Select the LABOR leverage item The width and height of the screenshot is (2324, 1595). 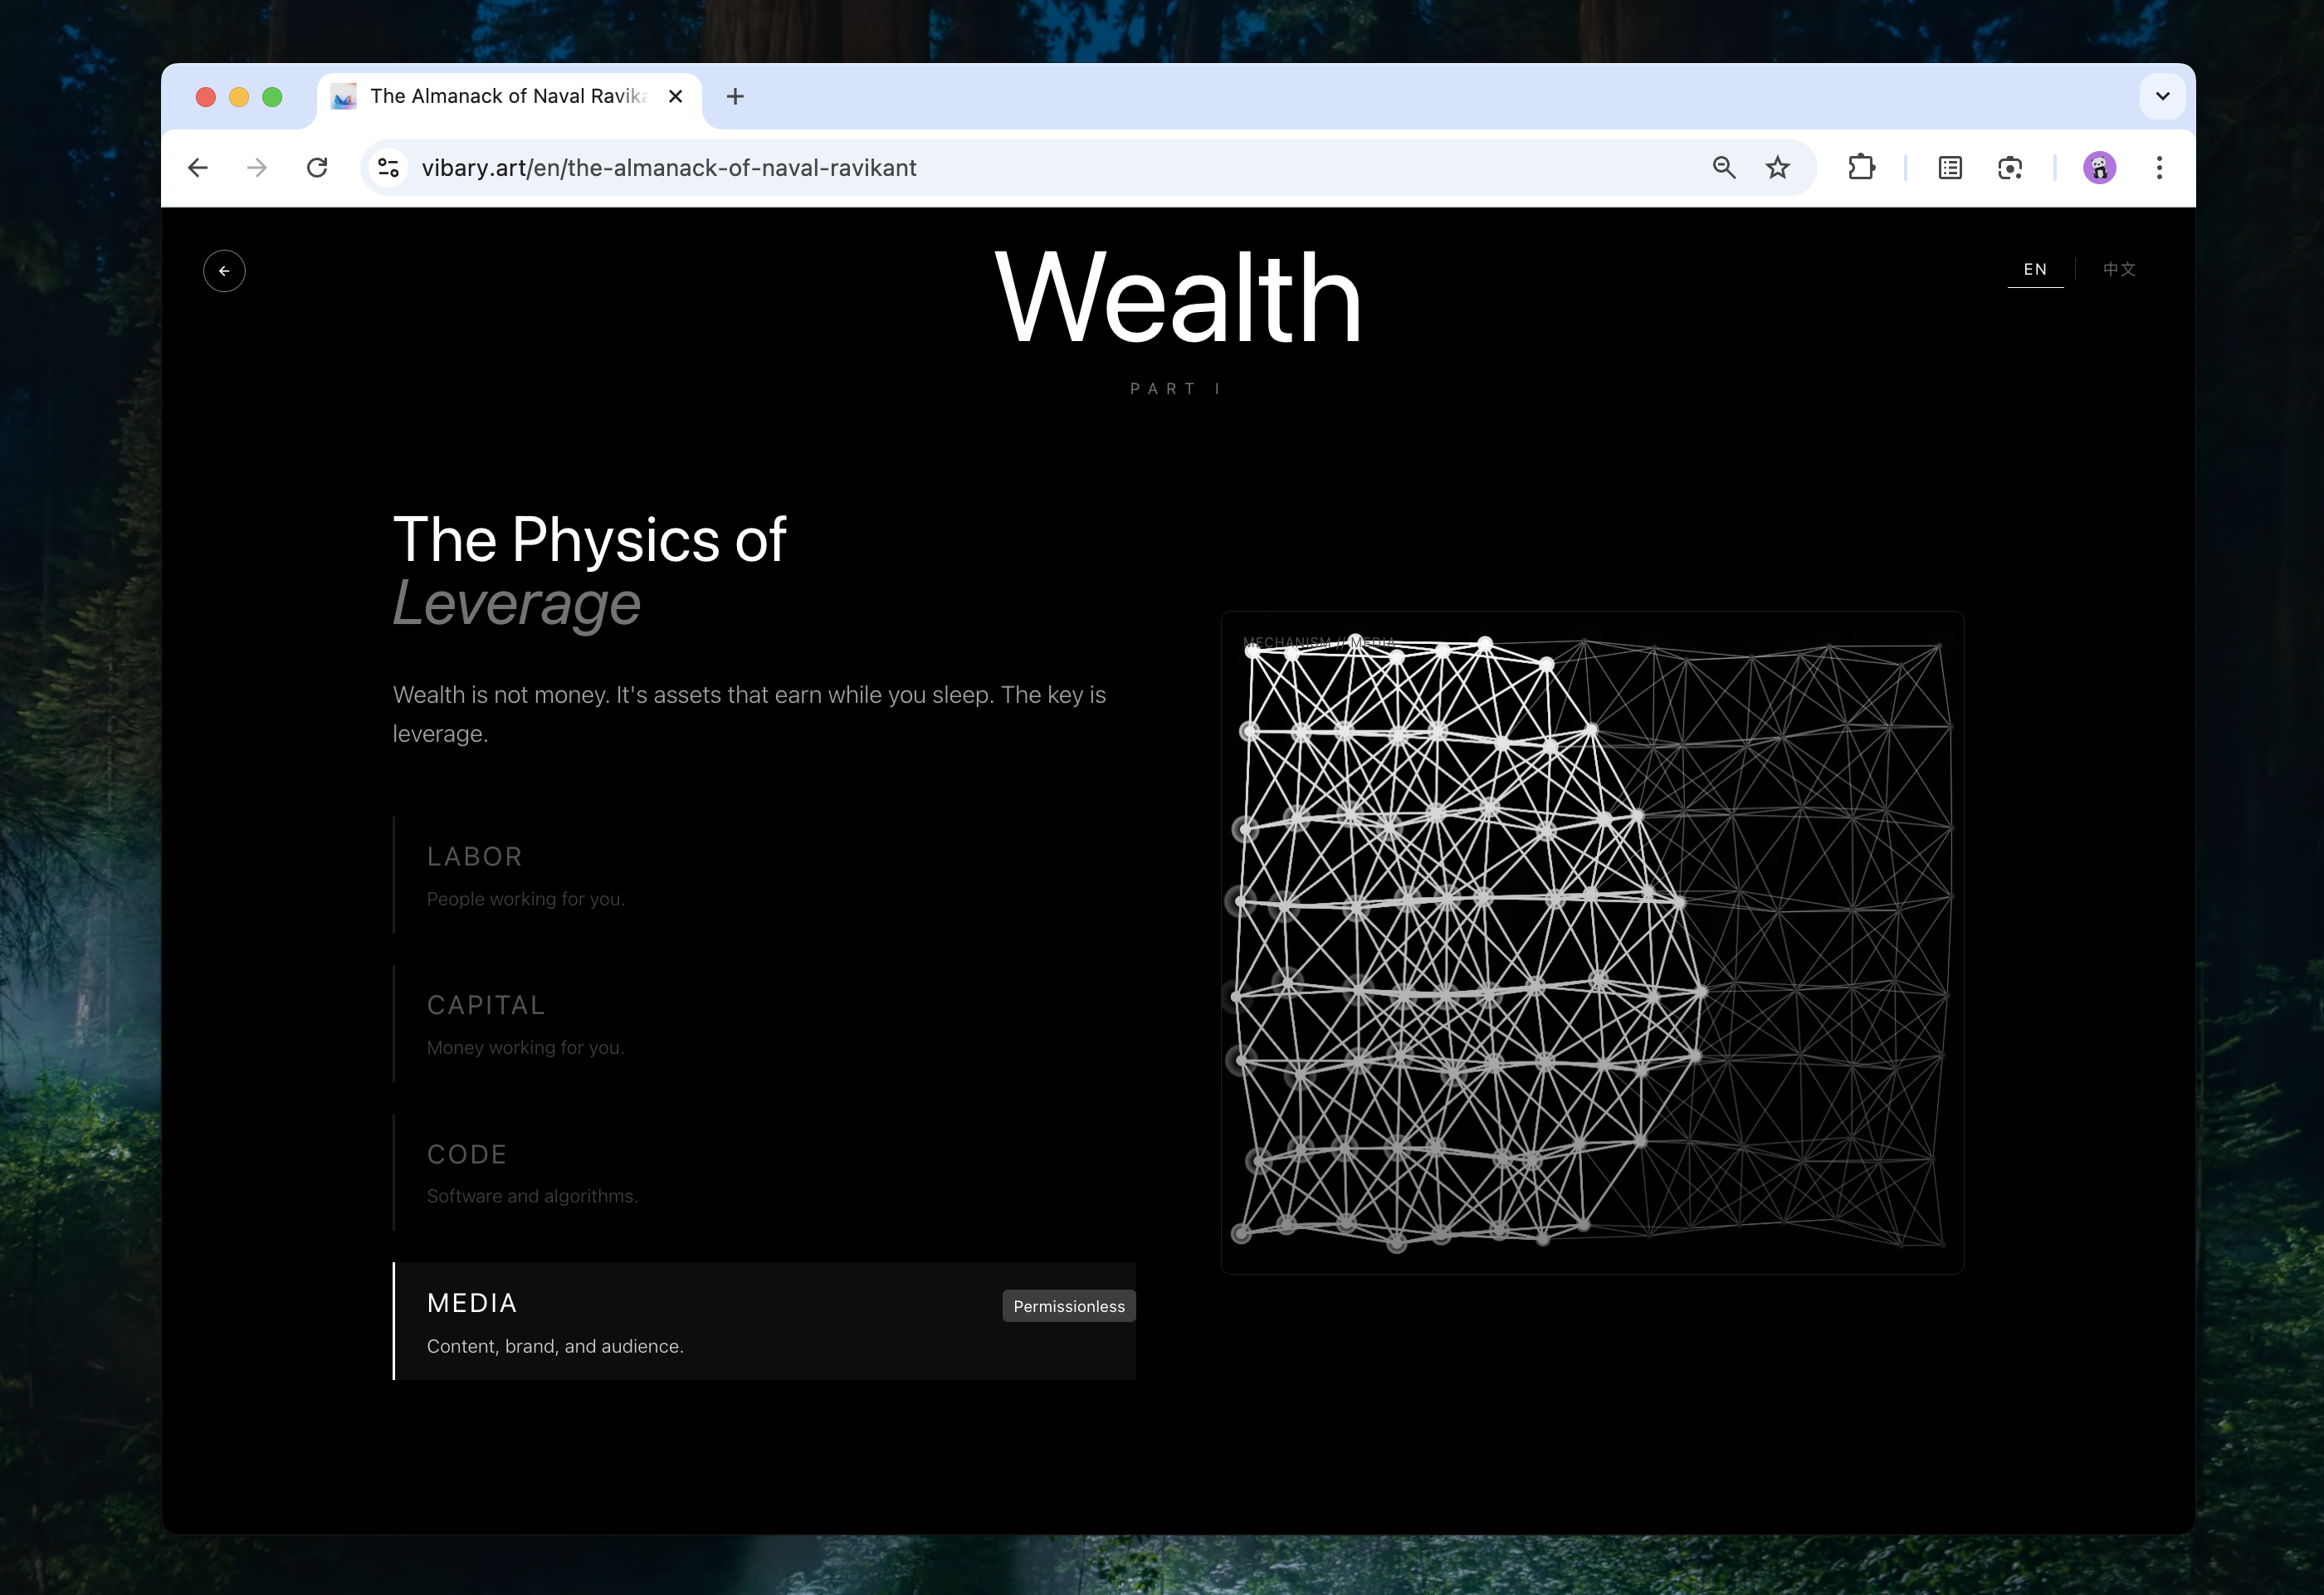click(764, 875)
